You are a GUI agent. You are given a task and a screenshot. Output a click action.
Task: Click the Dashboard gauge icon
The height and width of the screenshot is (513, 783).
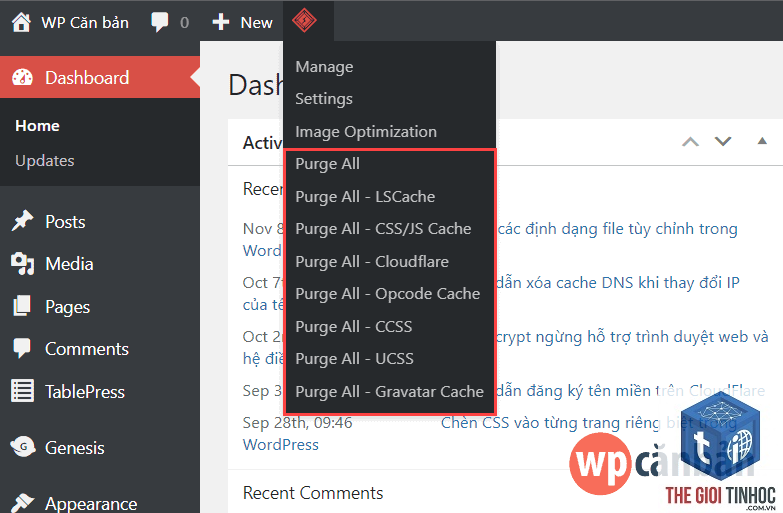pyautogui.click(x=22, y=77)
